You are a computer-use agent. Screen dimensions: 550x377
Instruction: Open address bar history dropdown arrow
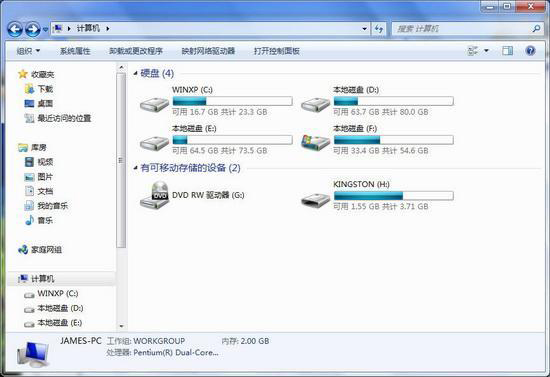[x=364, y=29]
